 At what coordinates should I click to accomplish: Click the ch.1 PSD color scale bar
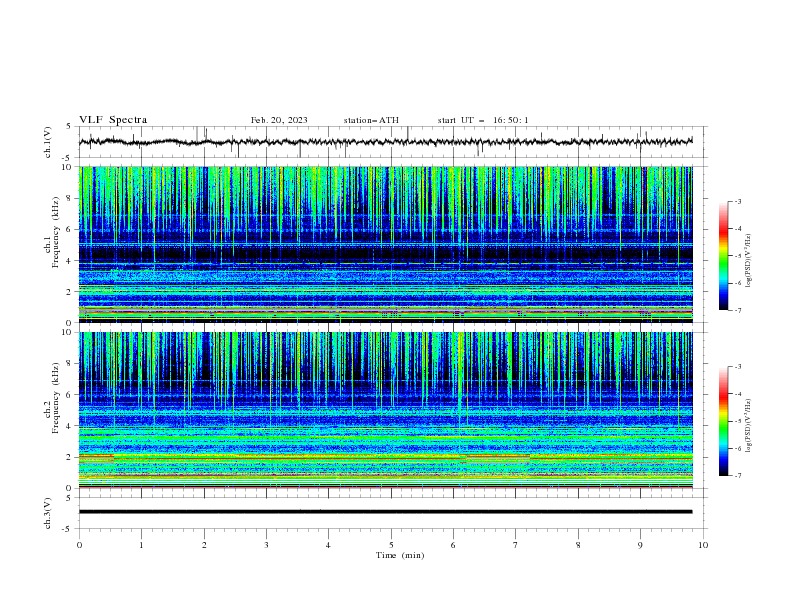click(723, 256)
